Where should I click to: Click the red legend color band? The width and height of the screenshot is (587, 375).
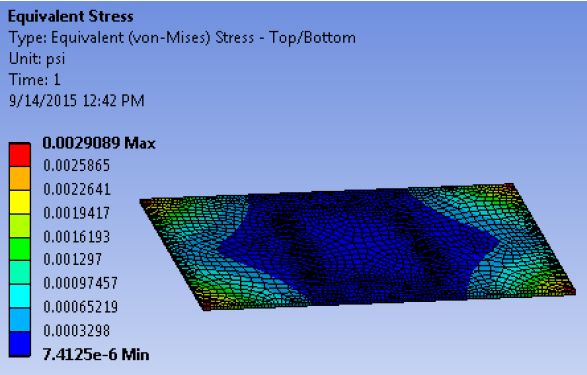tap(20, 155)
